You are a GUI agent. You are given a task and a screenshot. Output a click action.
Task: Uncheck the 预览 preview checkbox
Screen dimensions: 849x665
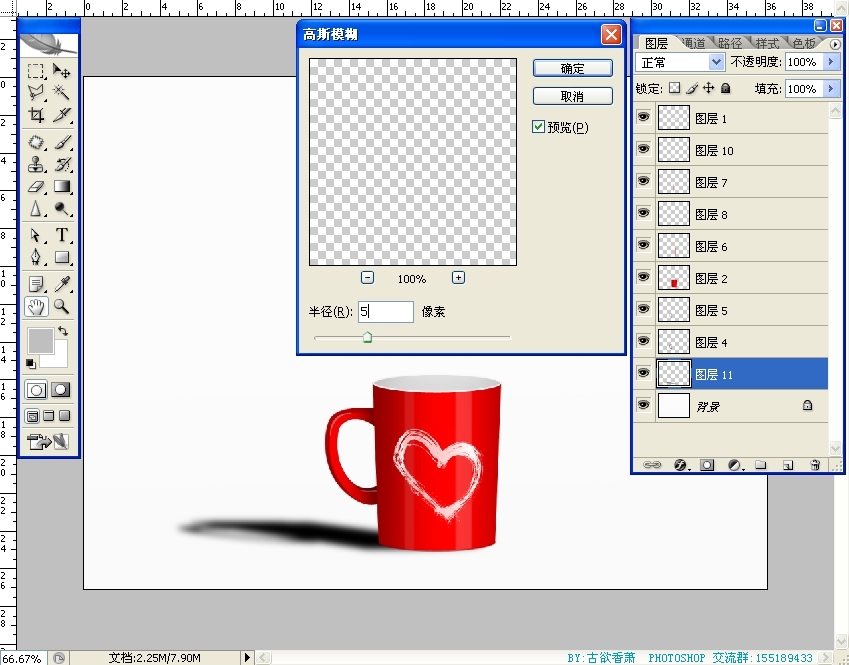point(539,127)
